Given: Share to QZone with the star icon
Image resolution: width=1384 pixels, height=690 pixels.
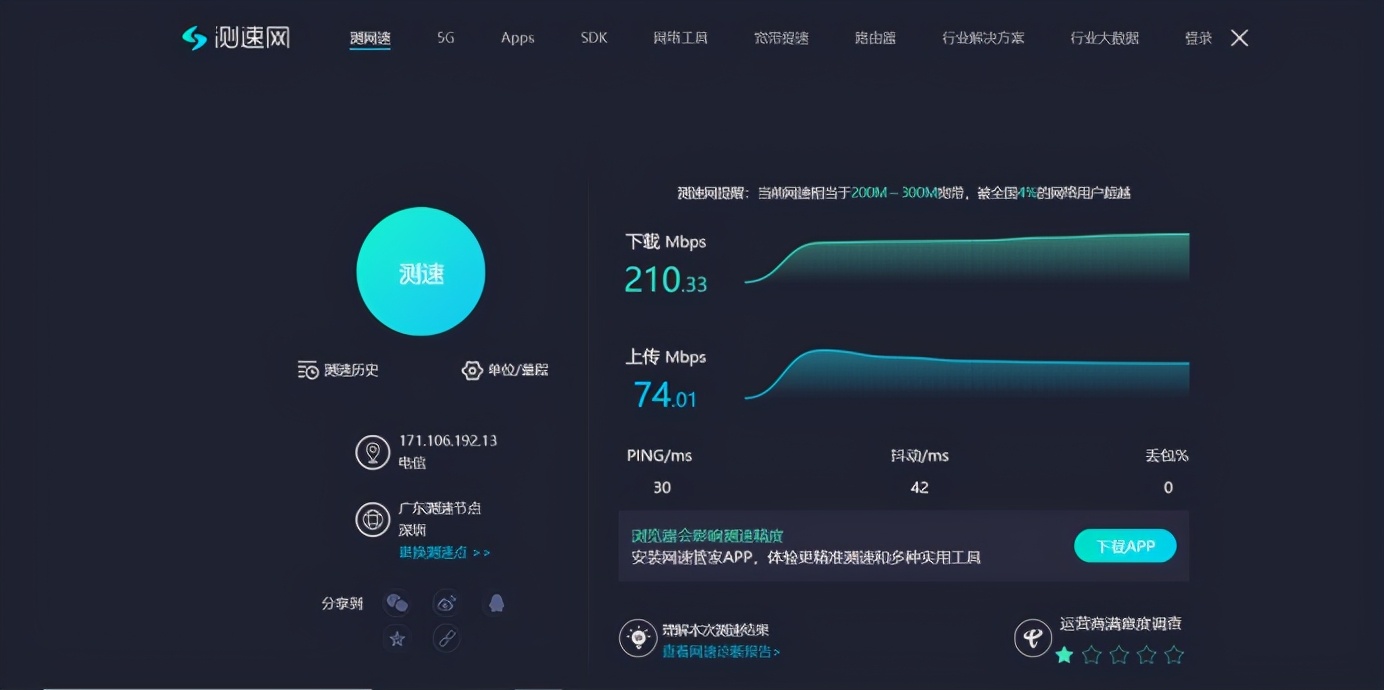Looking at the screenshot, I should pyautogui.click(x=397, y=638).
